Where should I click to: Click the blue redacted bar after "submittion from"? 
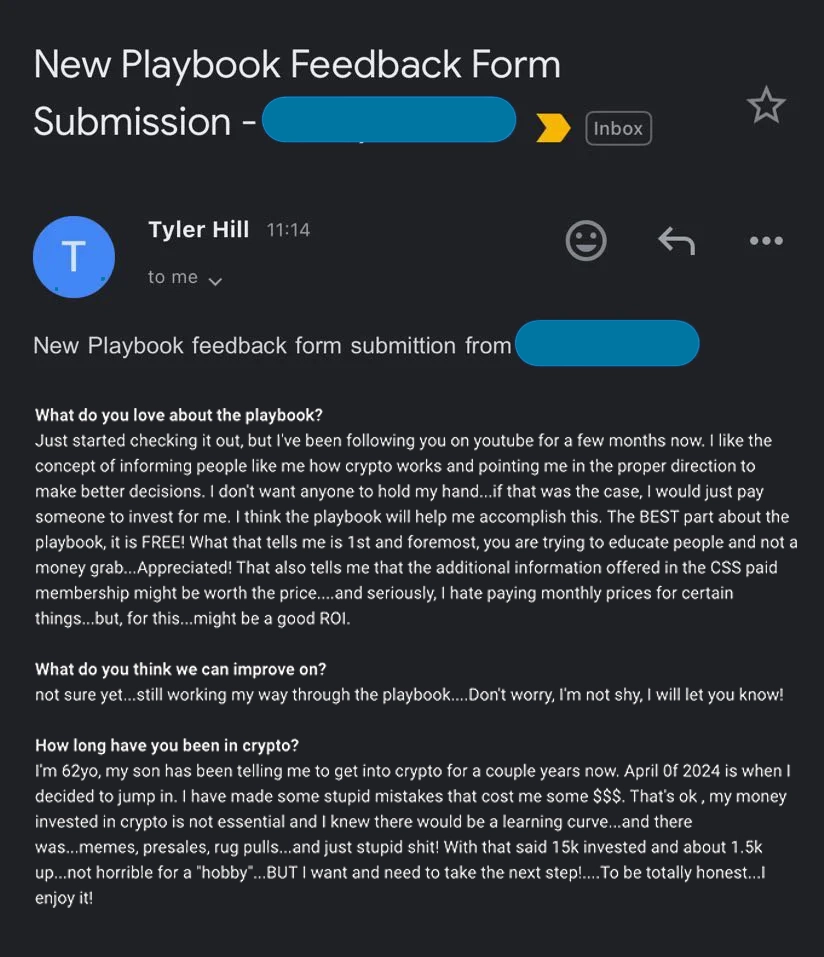pyautogui.click(x=607, y=343)
